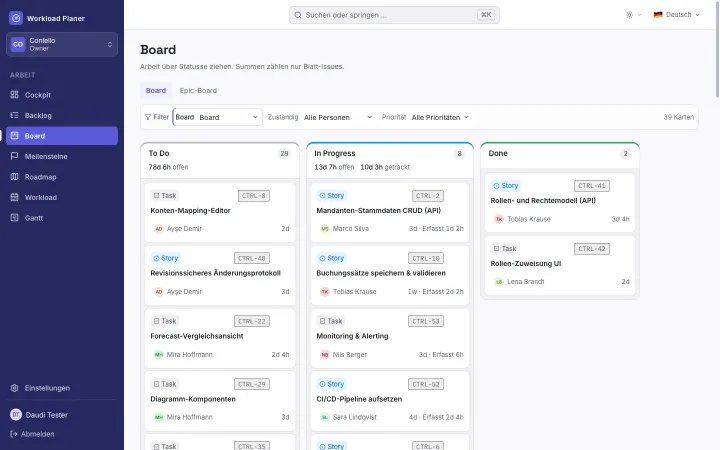Image resolution: width=720 pixels, height=450 pixels.
Task: Click the Story badge on CTRL-2 card
Action: point(332,196)
